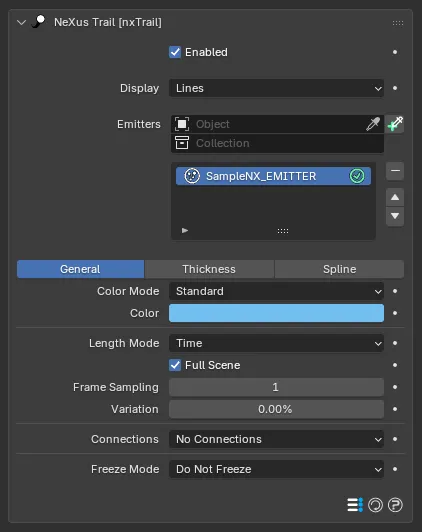The width and height of the screenshot is (422, 532).
Task: Open the Freeze Mode dropdown
Action: (x=276, y=469)
